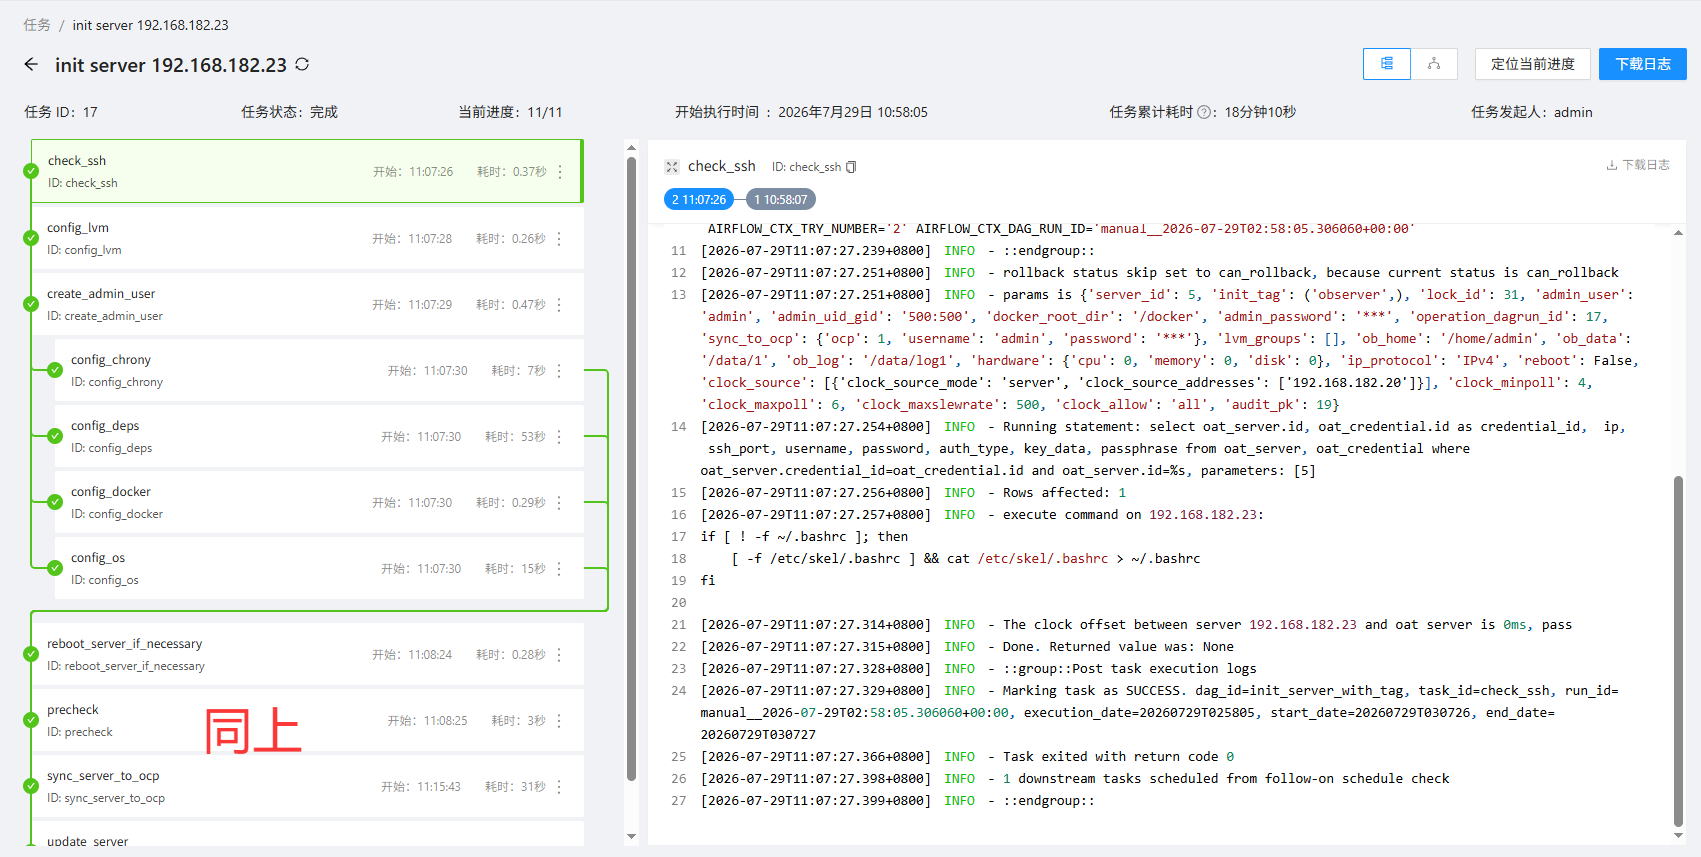
Task: Go back using the left arrow icon
Action: (x=31, y=64)
